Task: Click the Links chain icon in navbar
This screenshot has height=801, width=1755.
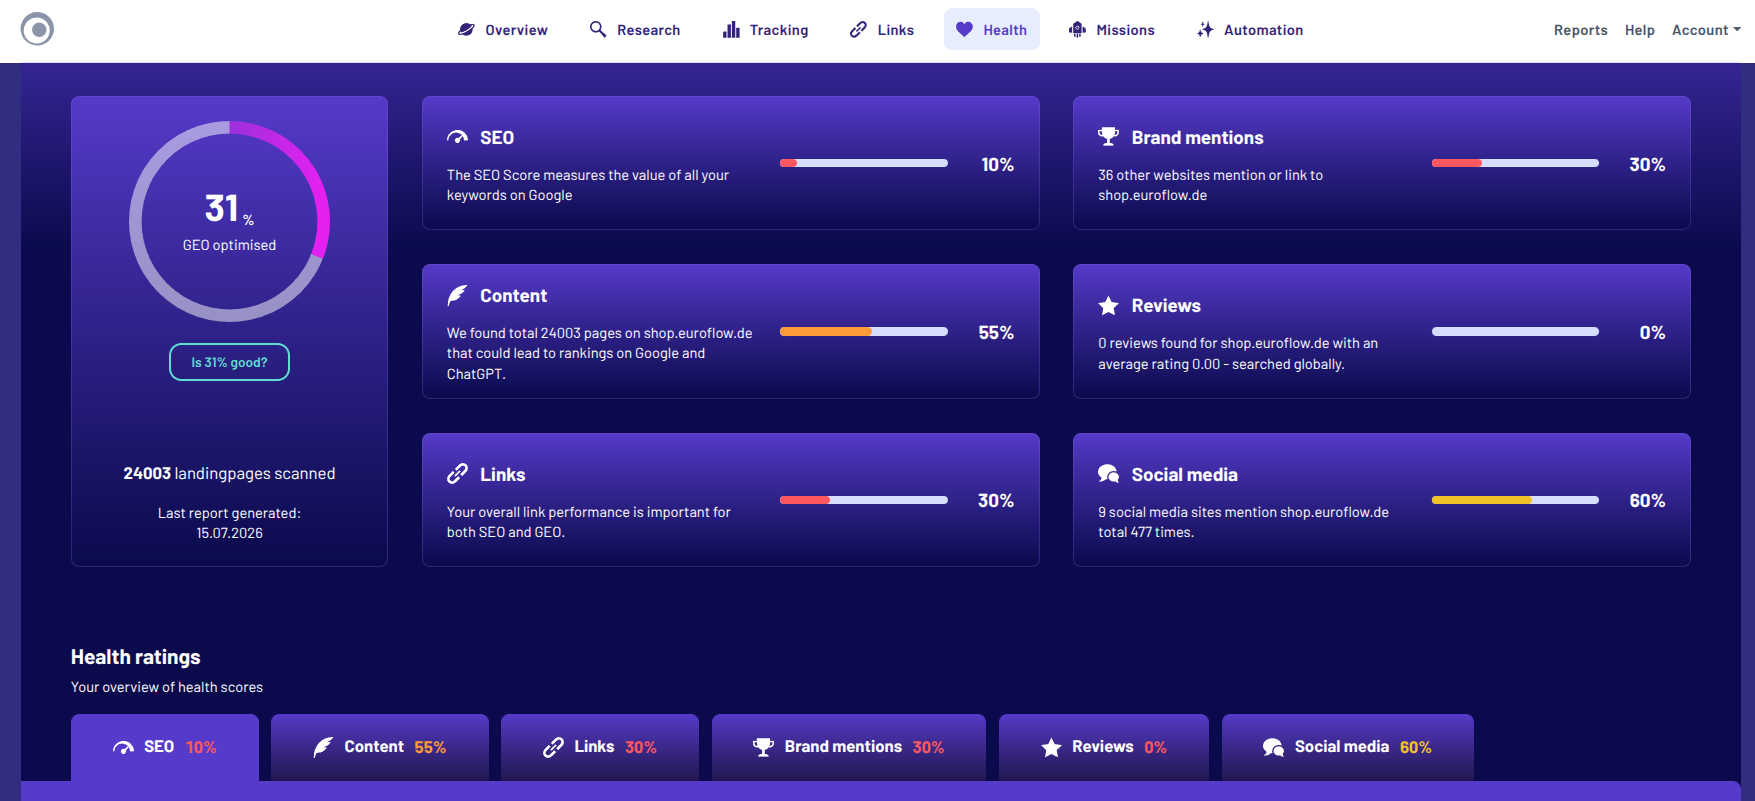Action: pyautogui.click(x=858, y=29)
